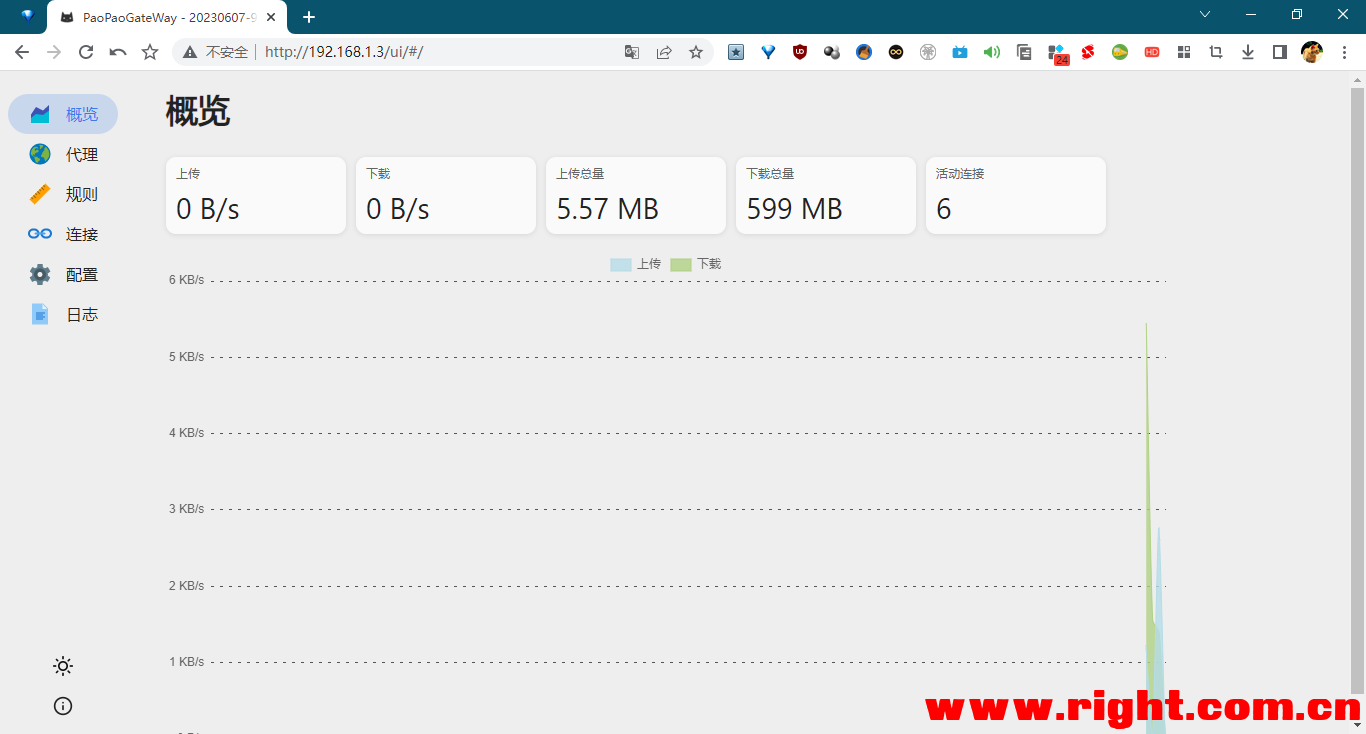1366x734 pixels.
Task: Click the undo-style toolbar arrow
Action: point(118,52)
